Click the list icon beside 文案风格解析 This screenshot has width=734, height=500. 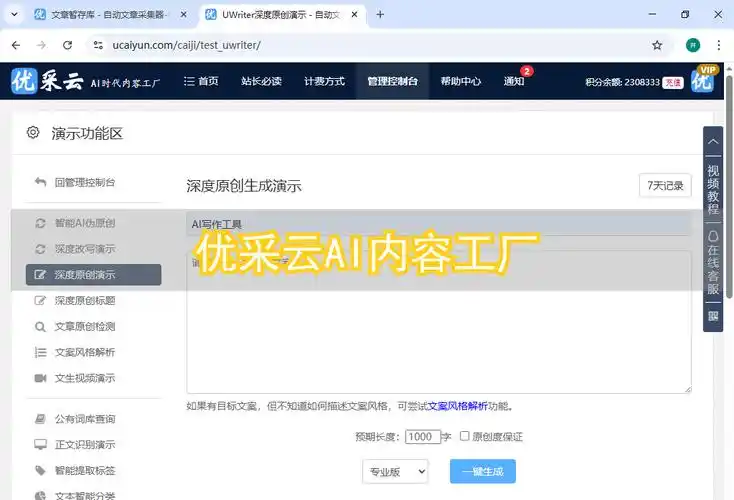(x=41, y=352)
